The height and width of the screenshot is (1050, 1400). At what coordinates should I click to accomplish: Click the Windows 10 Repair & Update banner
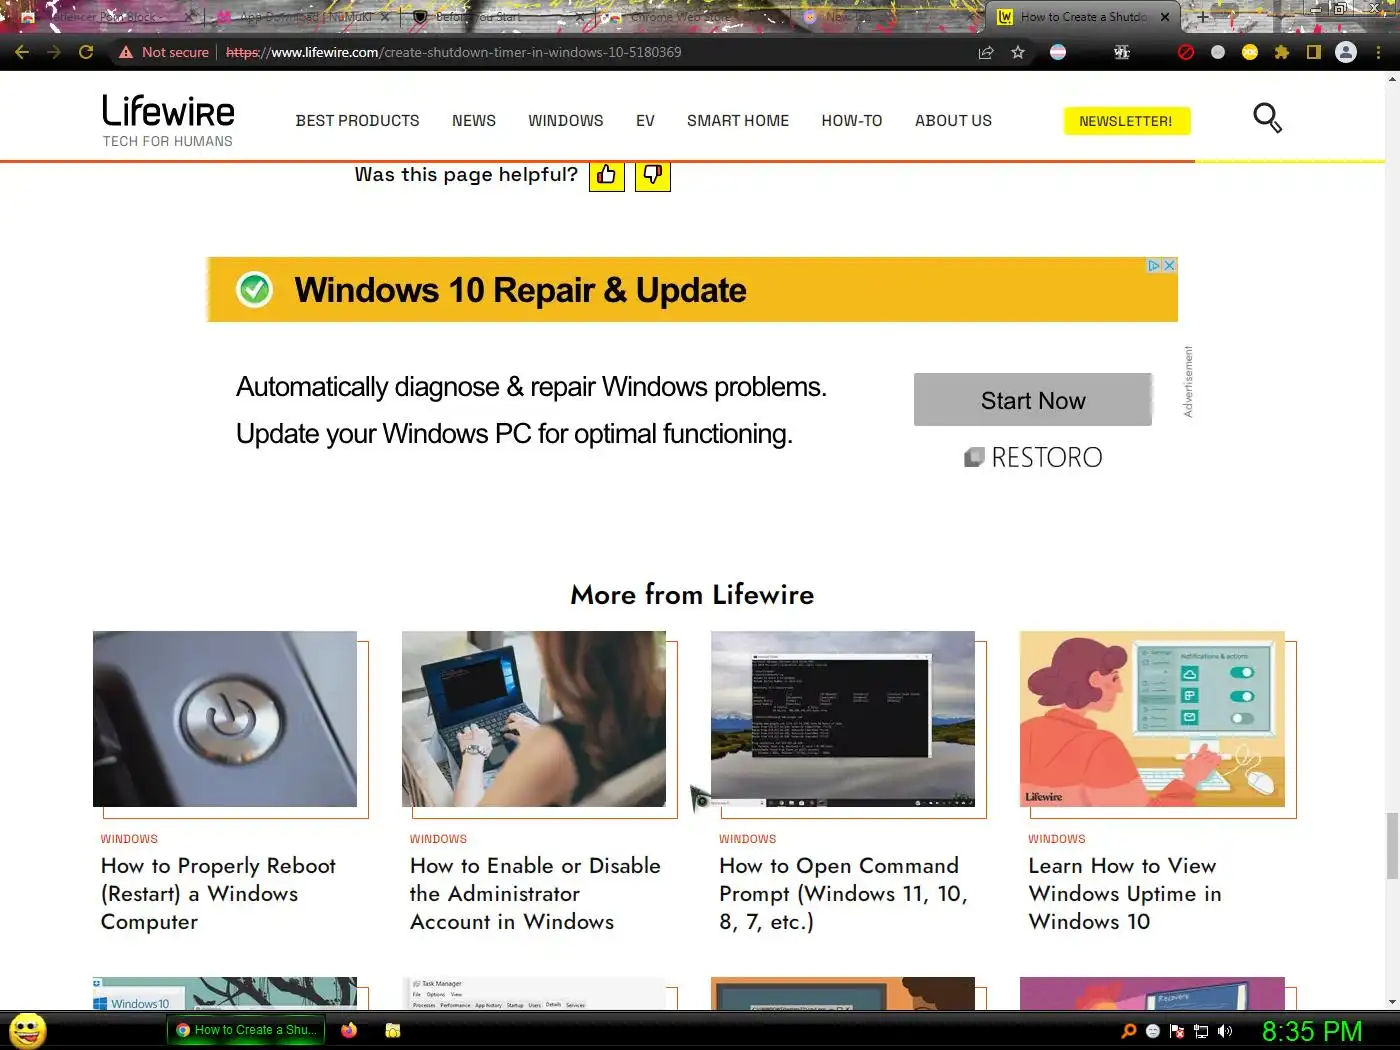pyautogui.click(x=692, y=290)
